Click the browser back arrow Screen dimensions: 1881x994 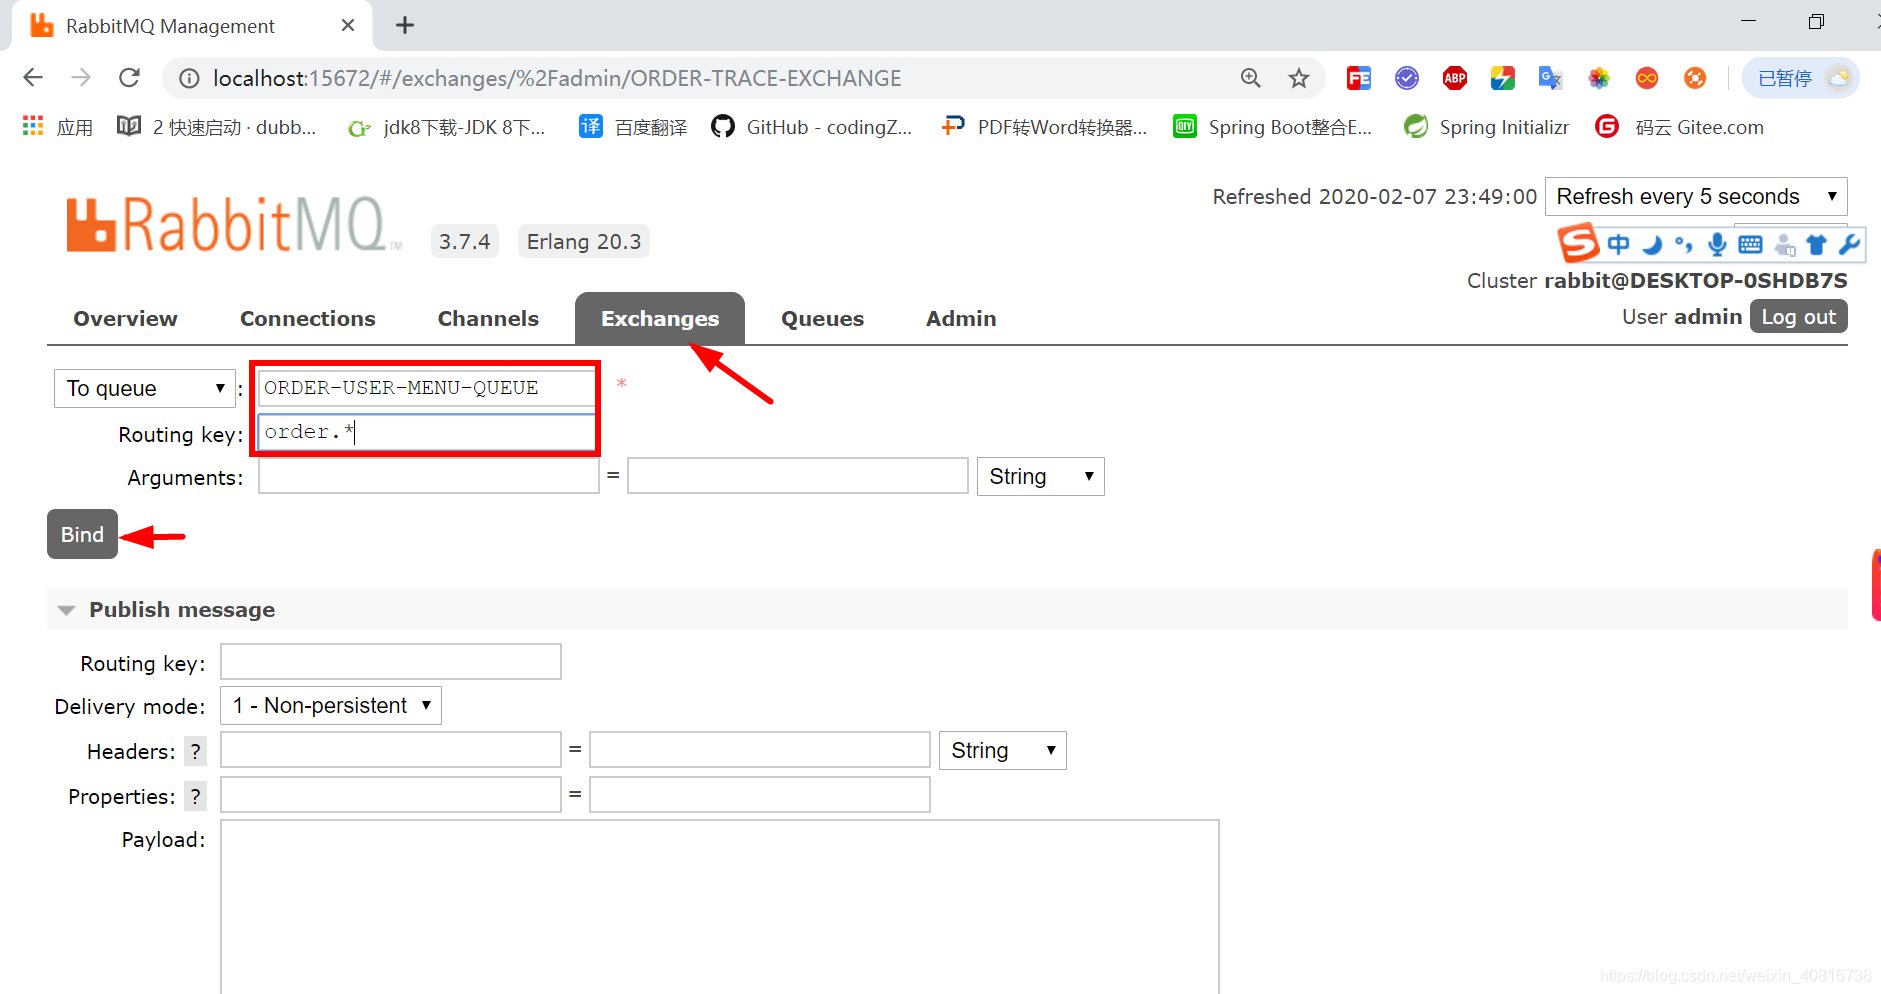(33, 78)
